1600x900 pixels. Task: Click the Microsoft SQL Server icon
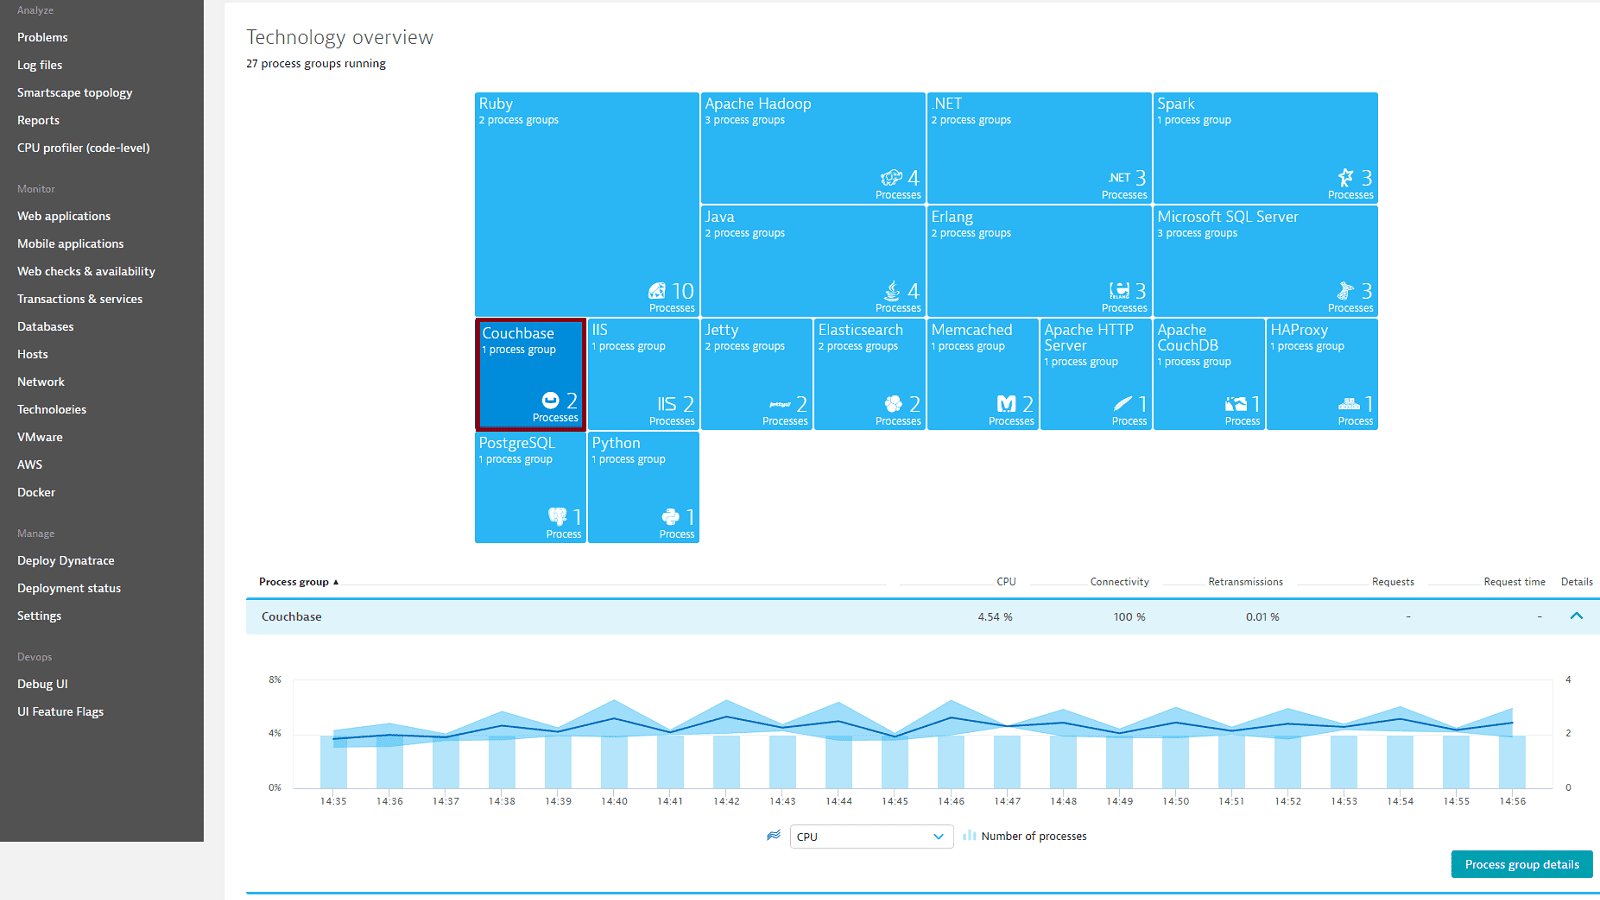pos(1346,291)
